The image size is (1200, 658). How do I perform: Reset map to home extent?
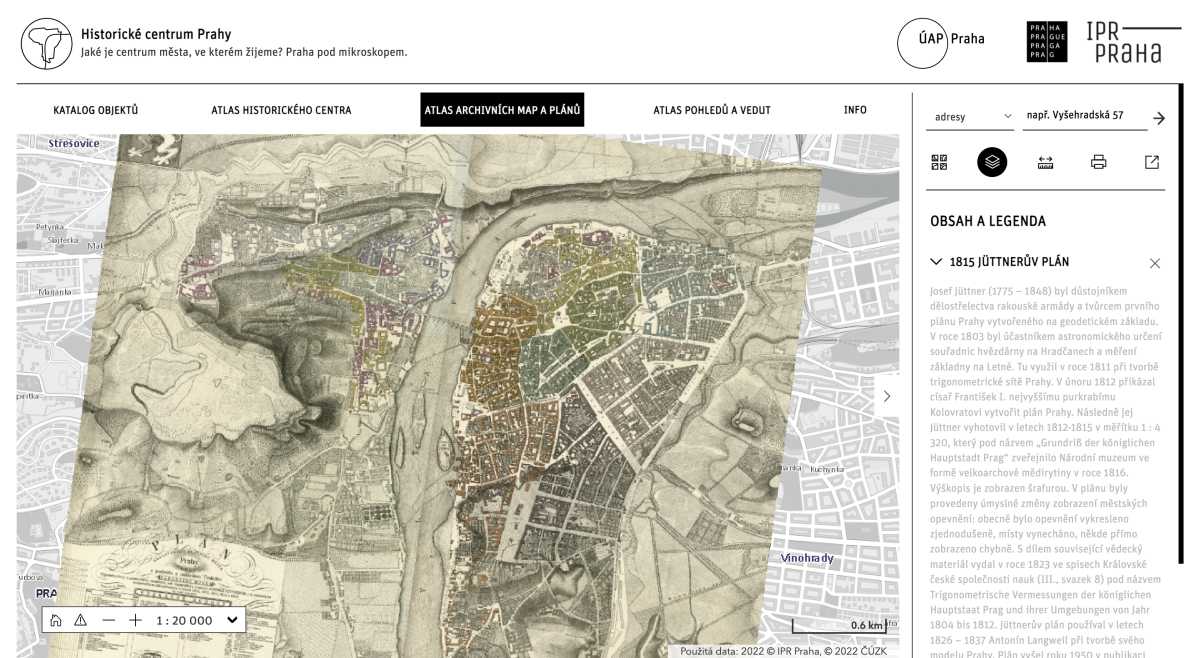tap(56, 620)
